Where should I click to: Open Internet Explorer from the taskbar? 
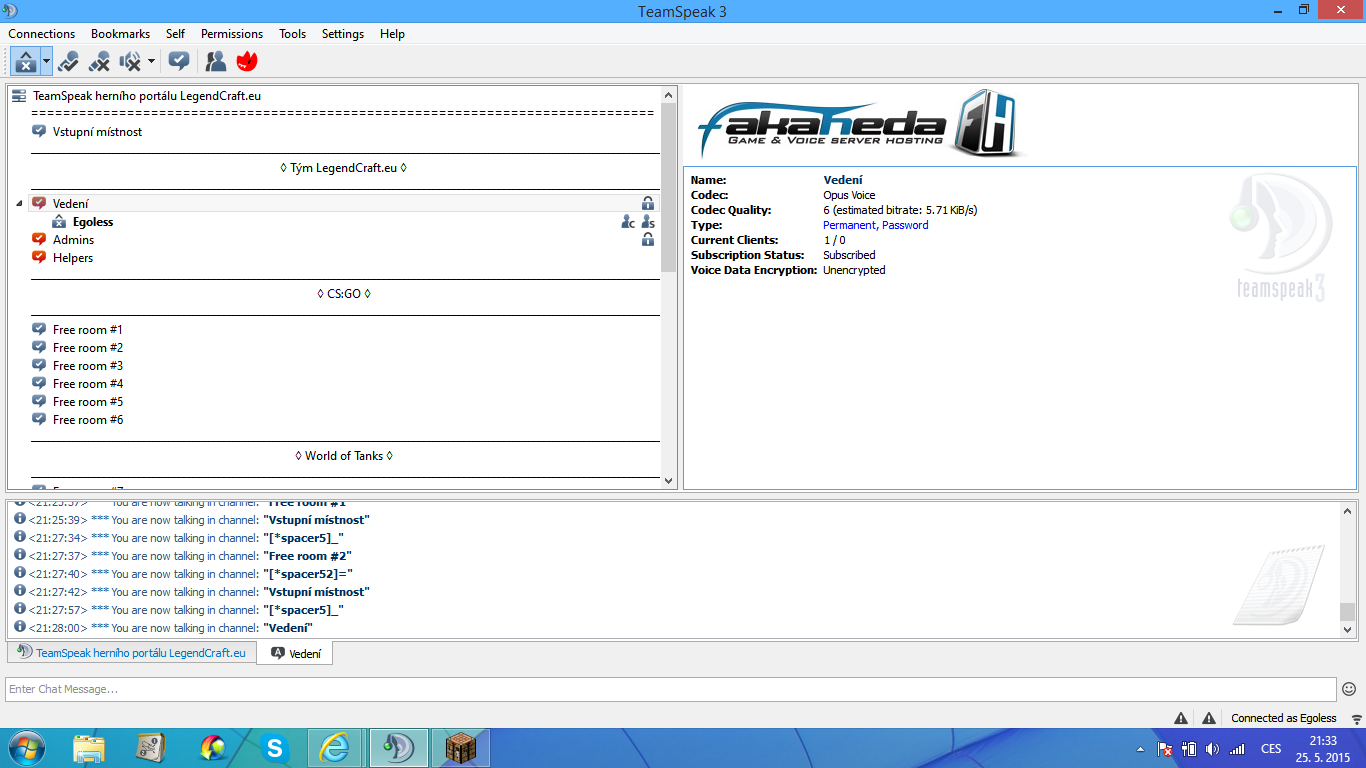coord(334,748)
